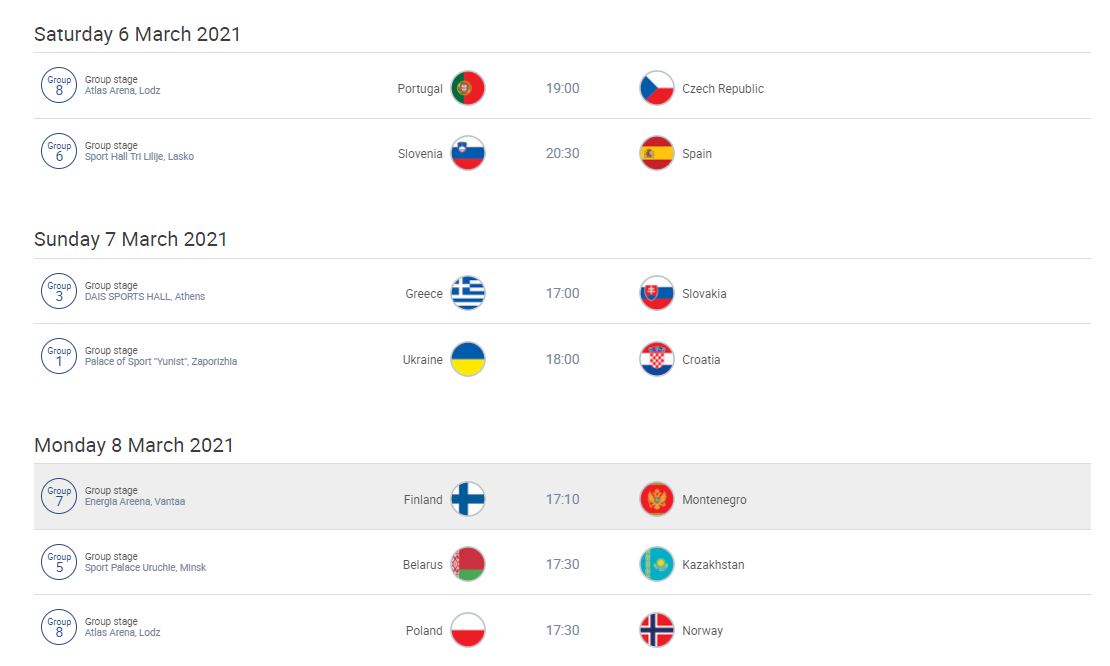Click the Belarus team name
This screenshot has width=1110, height=666.
423,565
